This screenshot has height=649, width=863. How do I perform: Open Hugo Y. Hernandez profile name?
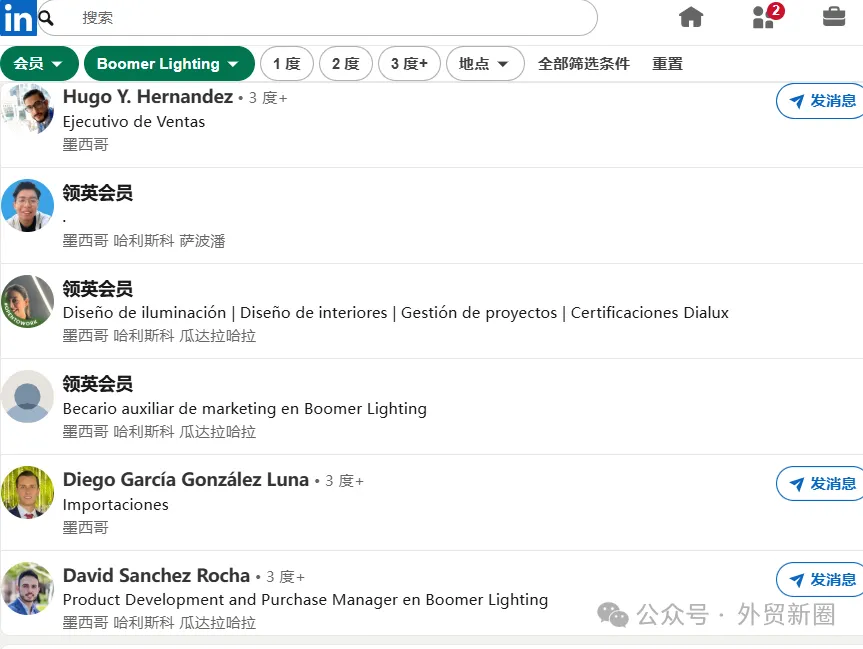pos(148,97)
